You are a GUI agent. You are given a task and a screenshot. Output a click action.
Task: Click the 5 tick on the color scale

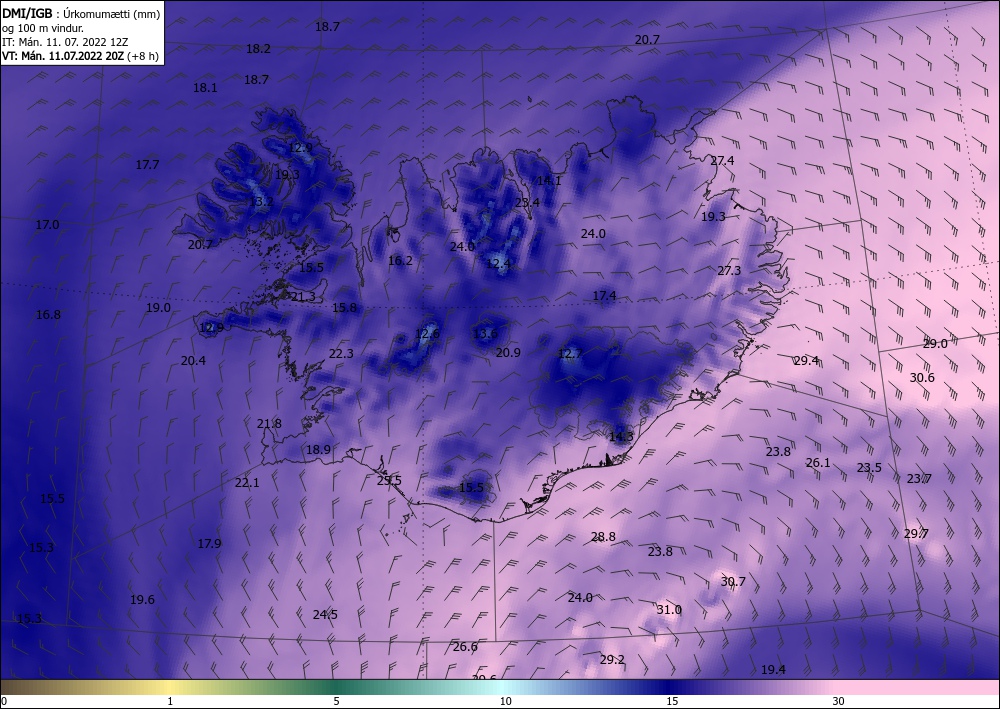pyautogui.click(x=336, y=702)
